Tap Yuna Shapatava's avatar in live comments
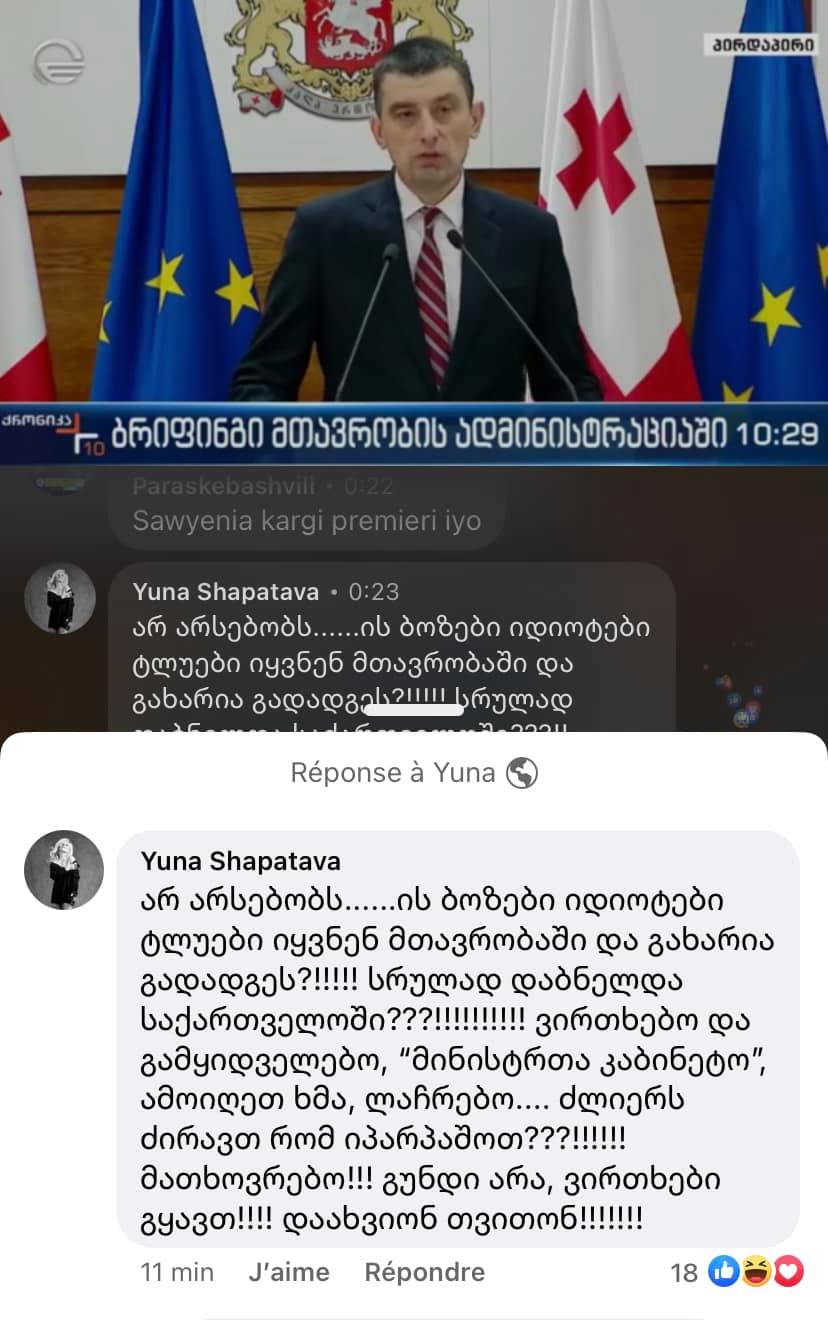 pyautogui.click(x=60, y=598)
